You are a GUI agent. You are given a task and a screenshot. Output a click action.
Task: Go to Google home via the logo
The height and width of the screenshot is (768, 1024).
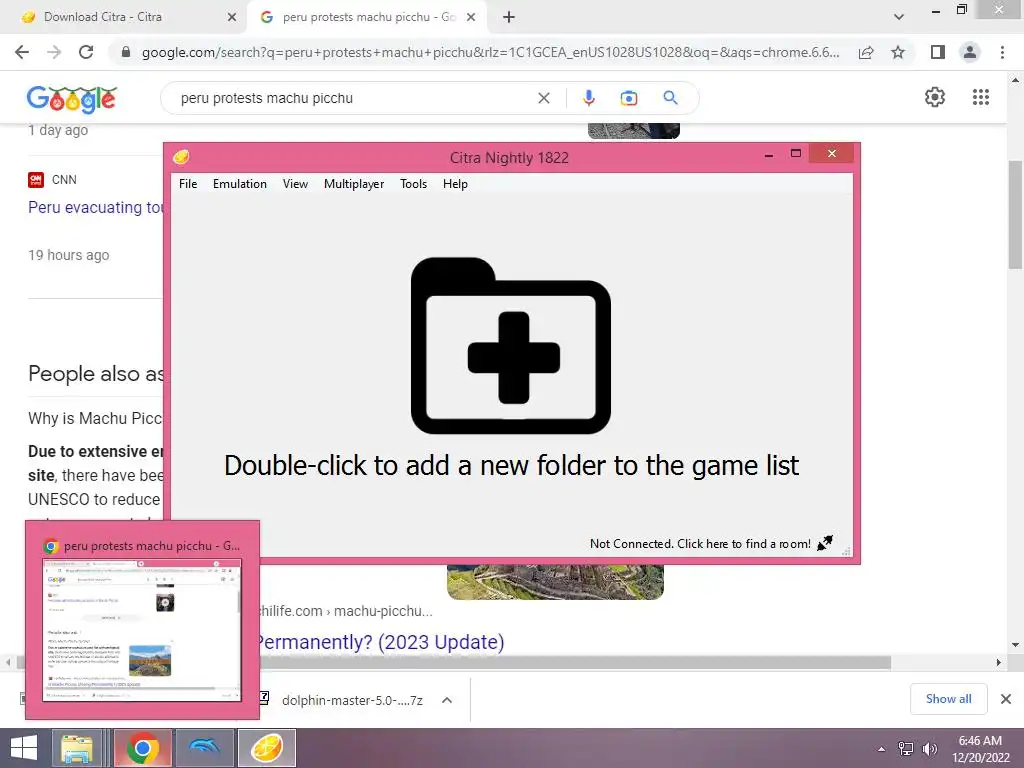72,99
